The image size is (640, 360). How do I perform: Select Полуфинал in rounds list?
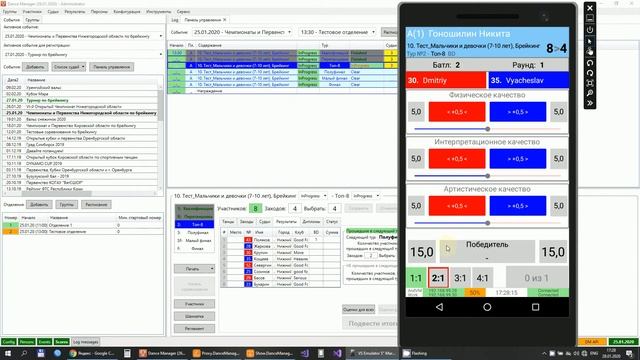pyautogui.click(x=195, y=232)
